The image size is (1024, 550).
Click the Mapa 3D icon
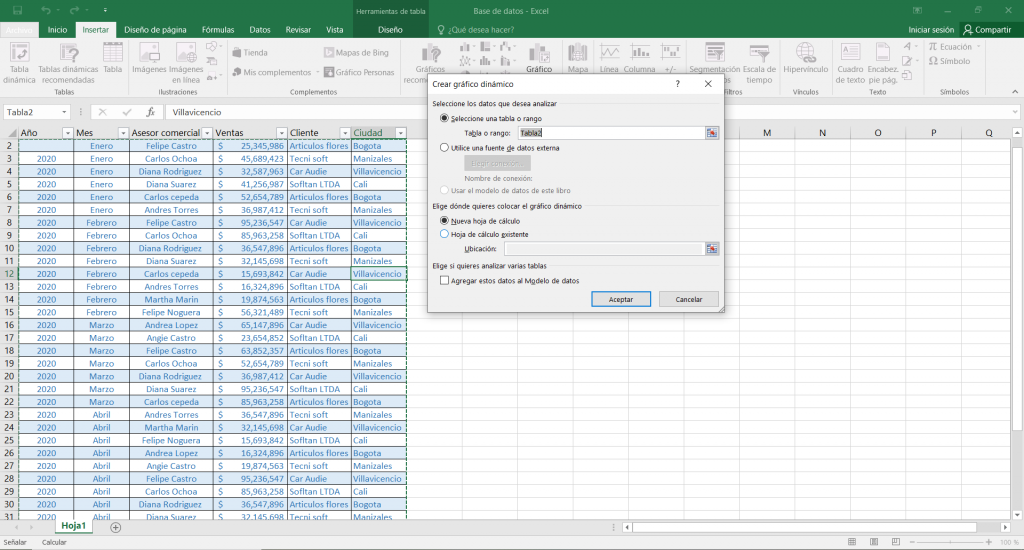pos(577,57)
